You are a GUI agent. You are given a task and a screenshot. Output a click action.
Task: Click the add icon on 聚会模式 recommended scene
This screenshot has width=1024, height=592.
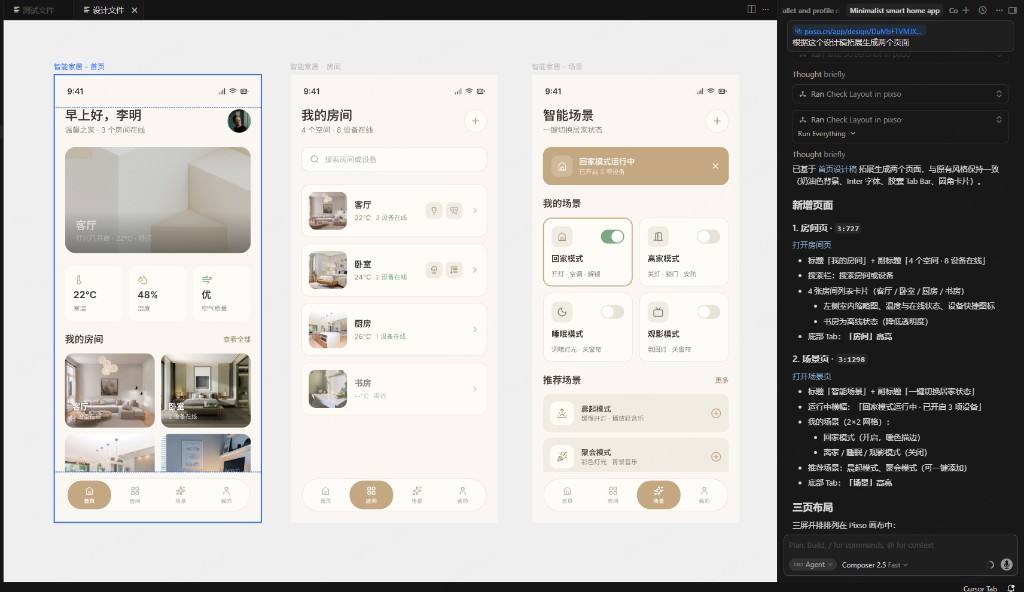click(716, 457)
